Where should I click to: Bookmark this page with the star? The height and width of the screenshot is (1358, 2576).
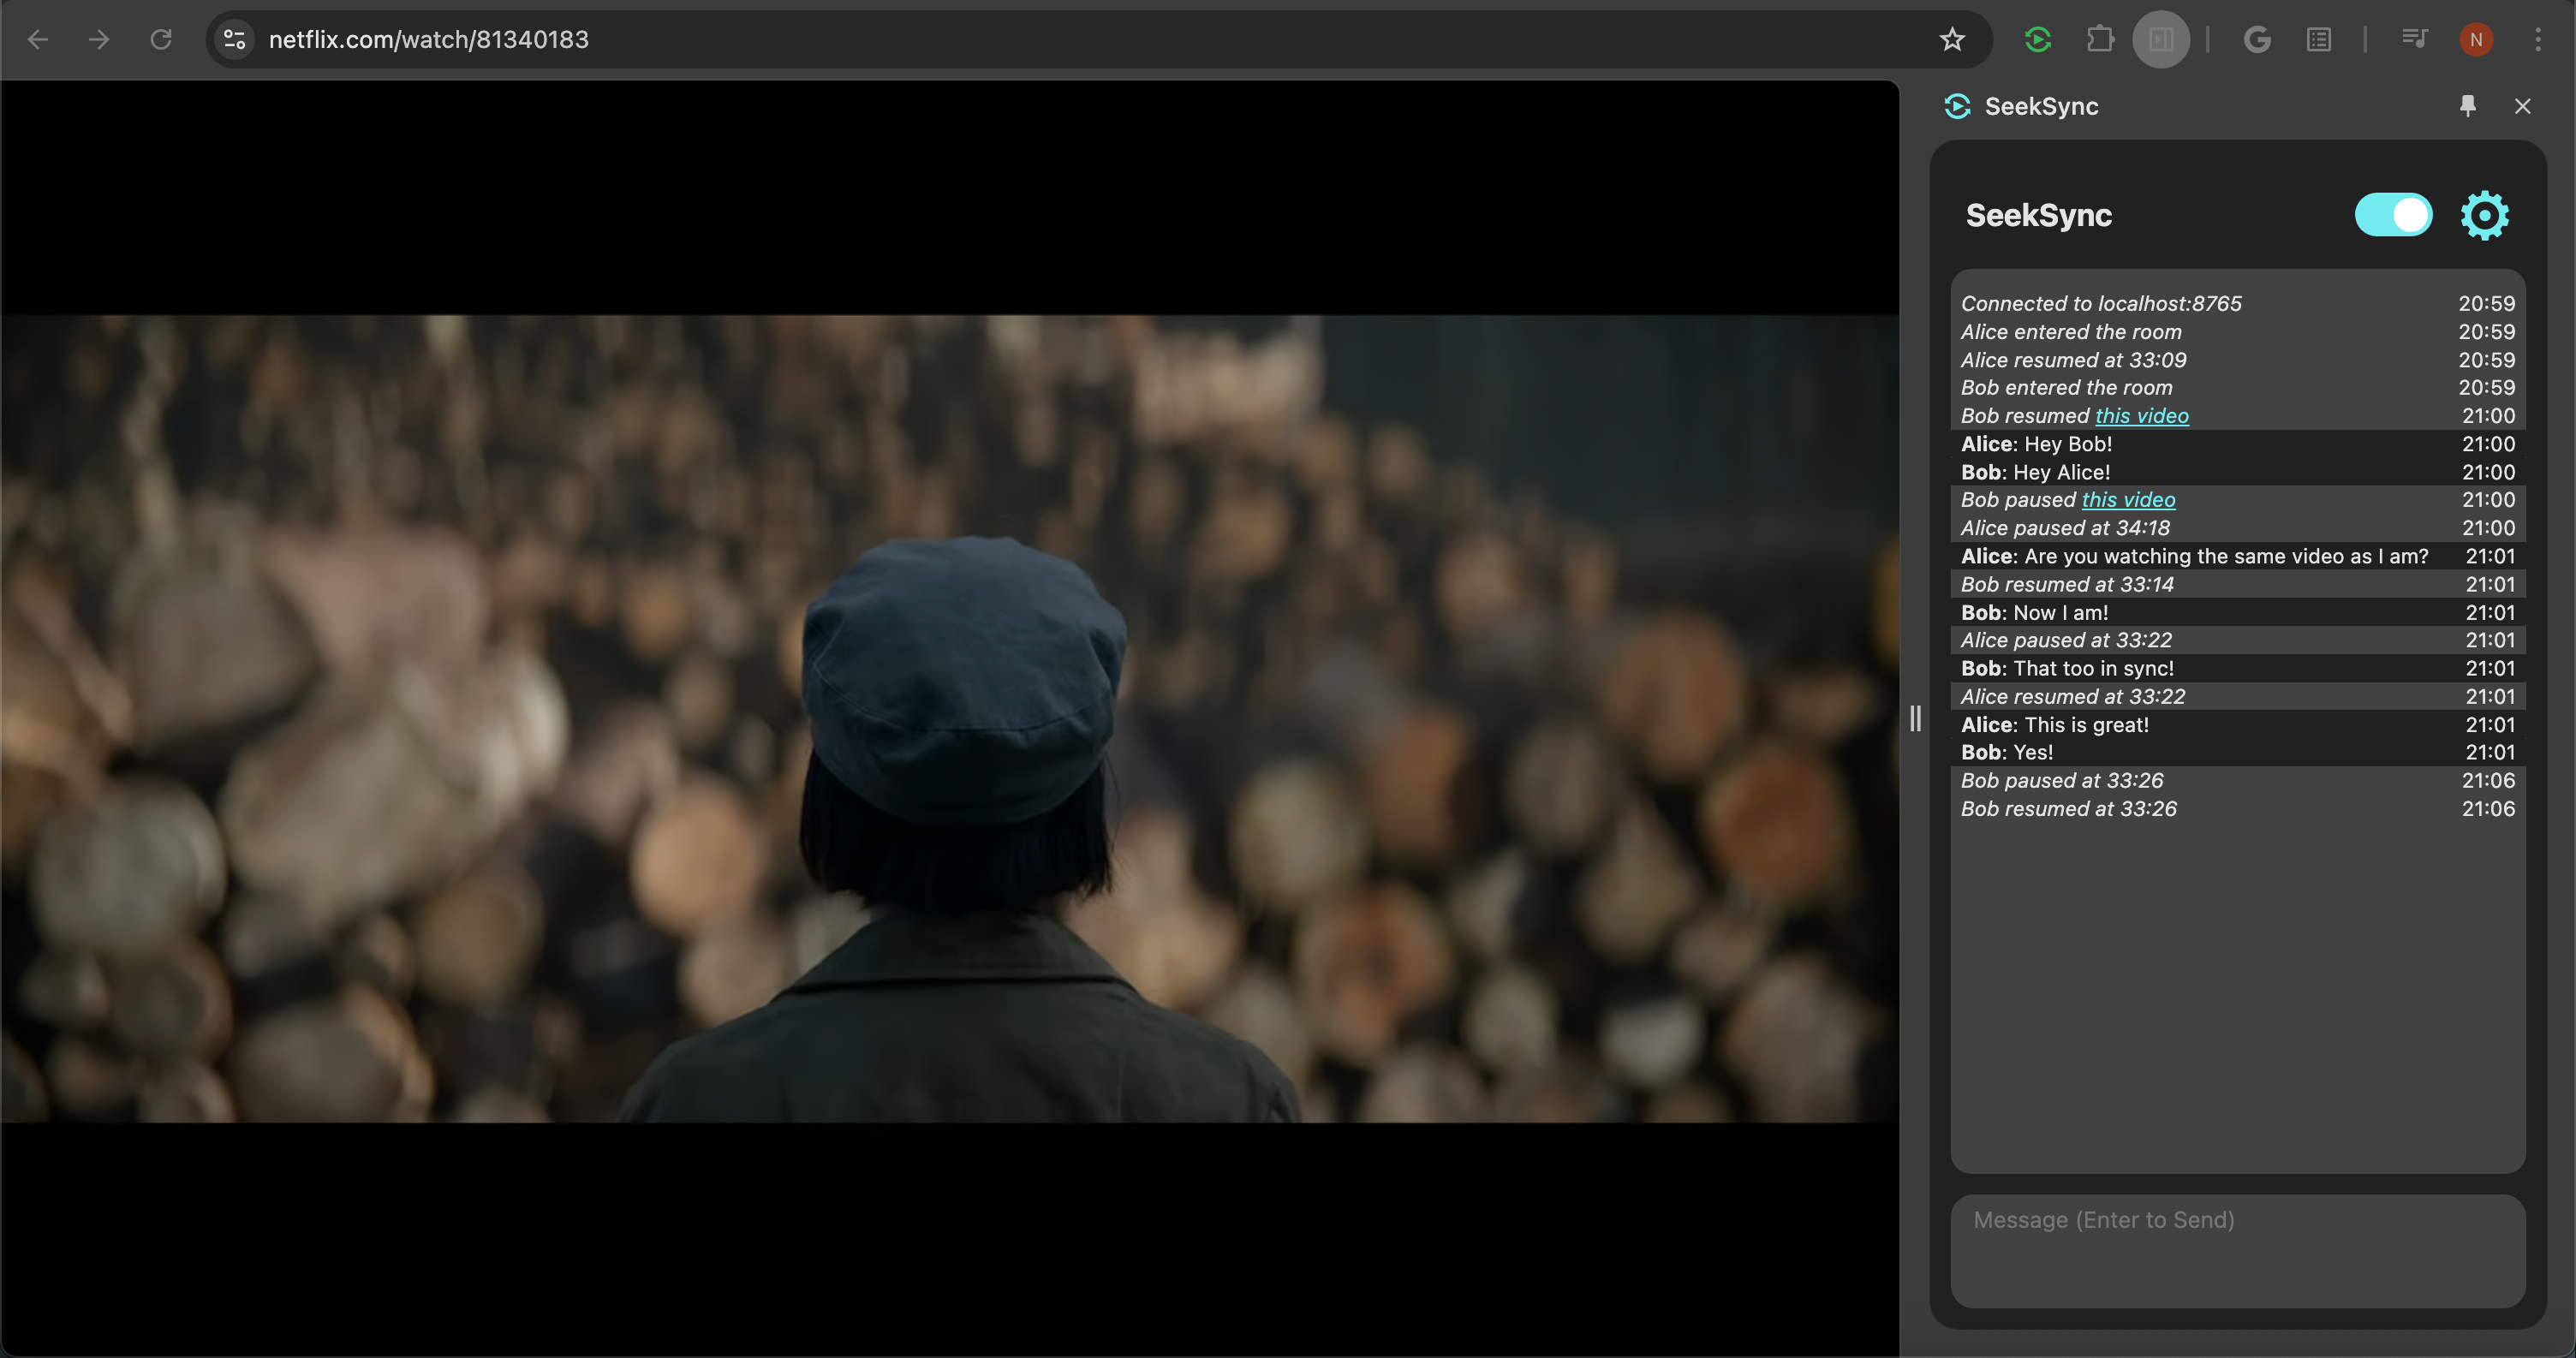coord(1952,40)
